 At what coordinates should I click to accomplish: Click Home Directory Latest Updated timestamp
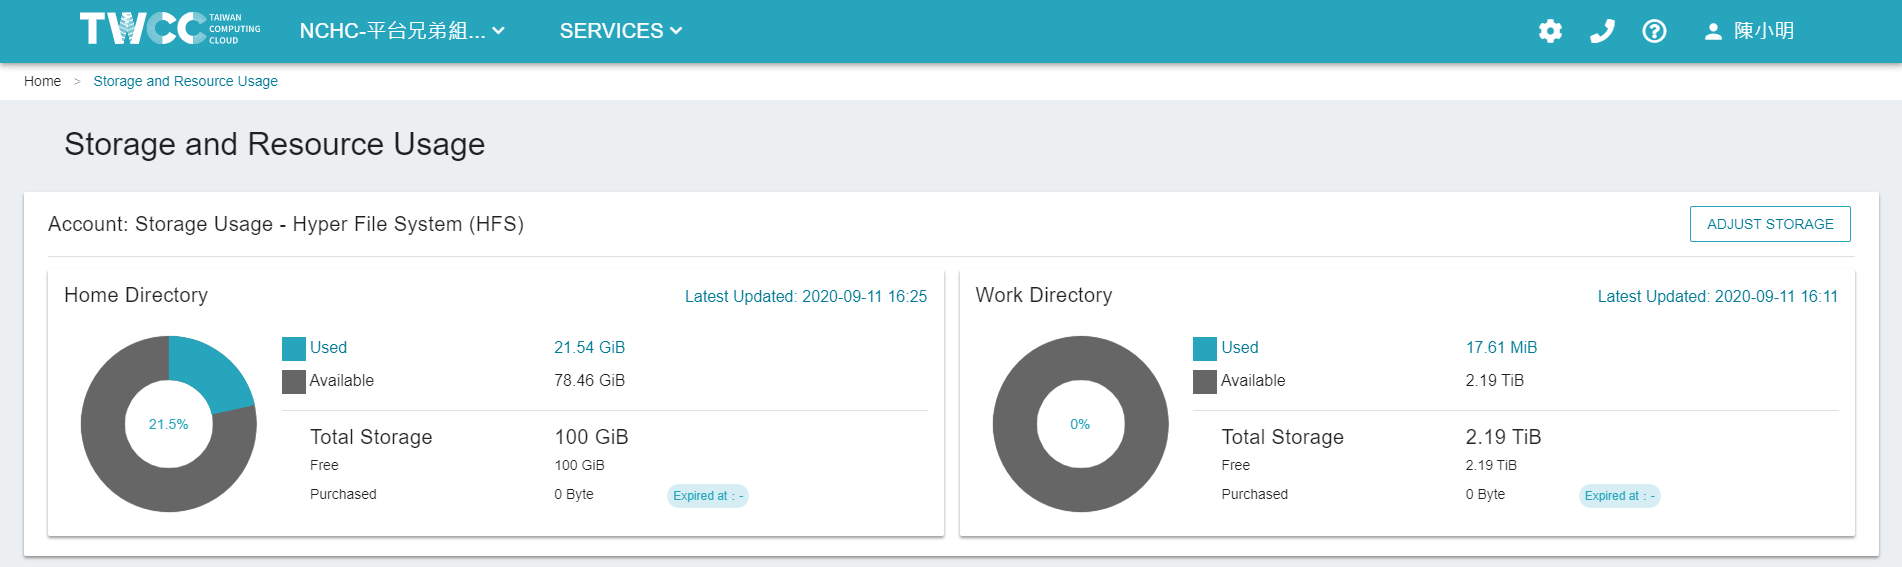pyautogui.click(x=806, y=296)
